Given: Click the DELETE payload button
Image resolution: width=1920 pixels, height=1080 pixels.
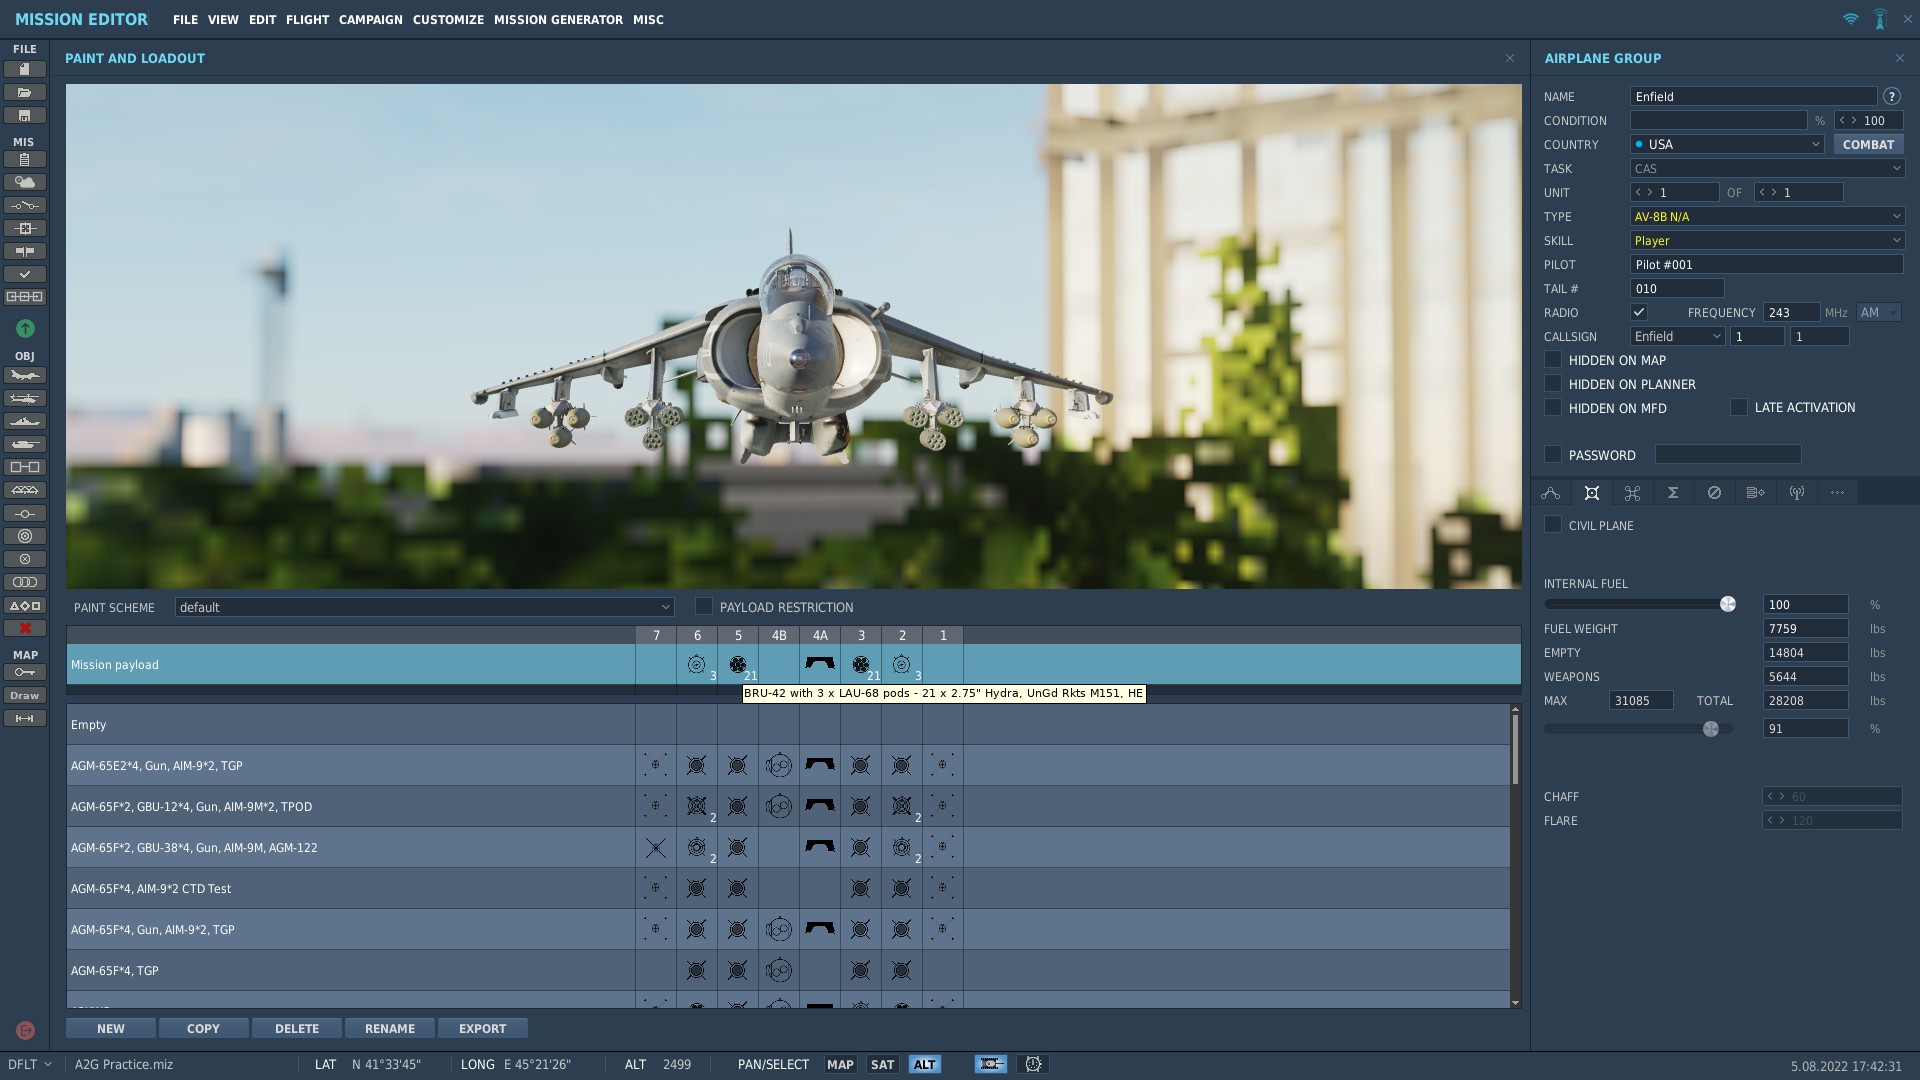Looking at the screenshot, I should click(x=297, y=1028).
